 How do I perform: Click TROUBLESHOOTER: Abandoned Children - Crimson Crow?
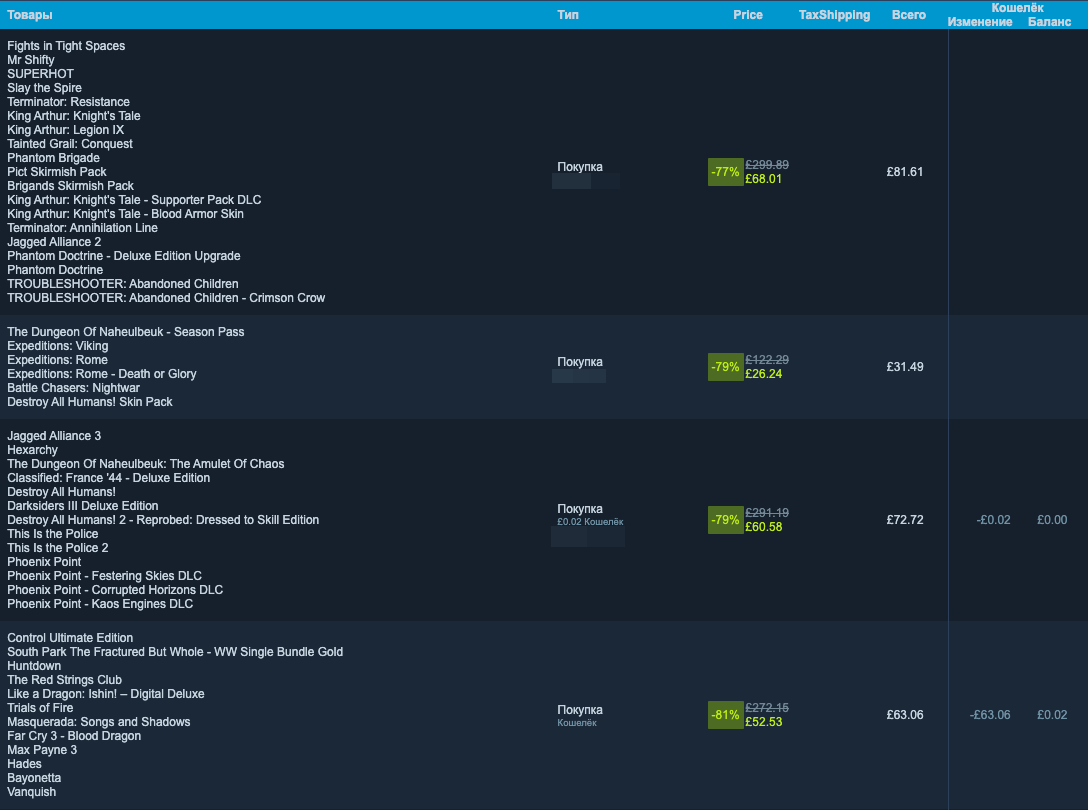tap(166, 298)
